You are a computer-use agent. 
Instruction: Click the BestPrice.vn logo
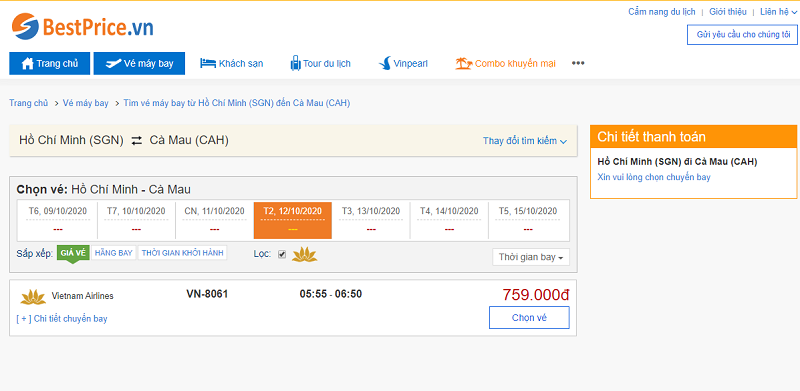(x=82, y=27)
